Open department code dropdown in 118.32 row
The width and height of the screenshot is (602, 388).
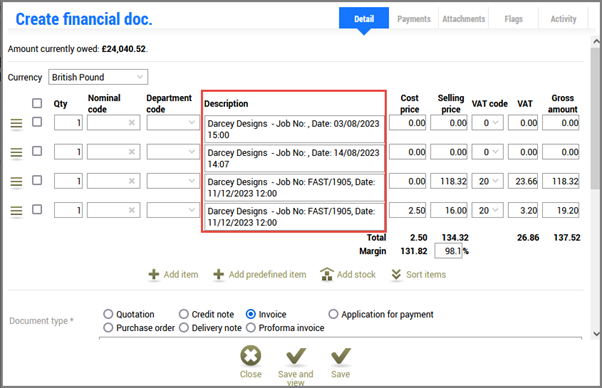click(173, 181)
